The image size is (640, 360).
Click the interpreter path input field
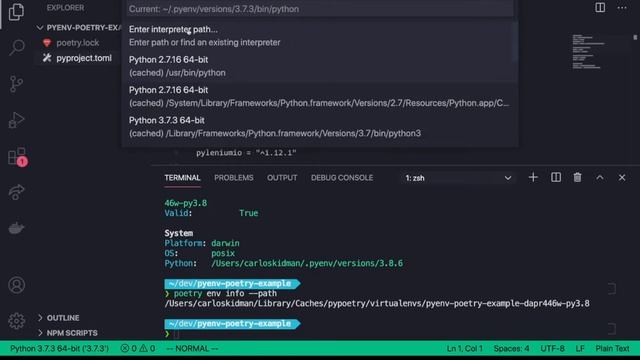pyautogui.click(x=320, y=9)
